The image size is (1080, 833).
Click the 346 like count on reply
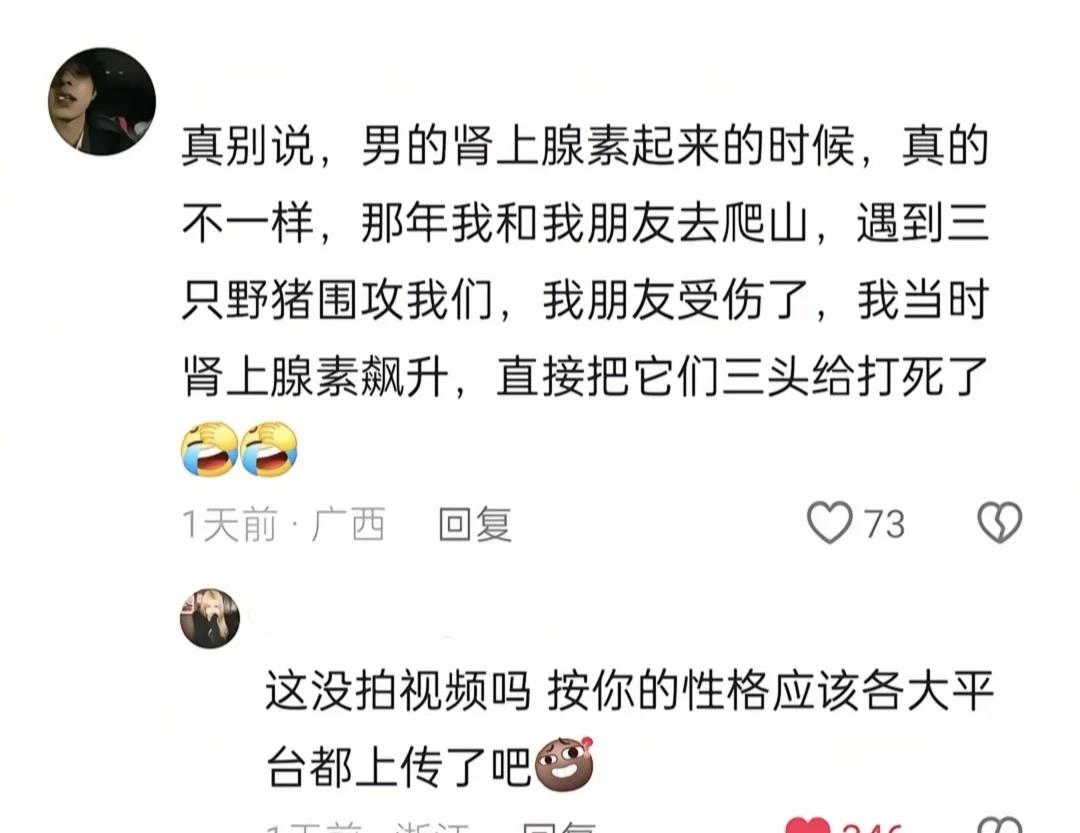tap(872, 827)
